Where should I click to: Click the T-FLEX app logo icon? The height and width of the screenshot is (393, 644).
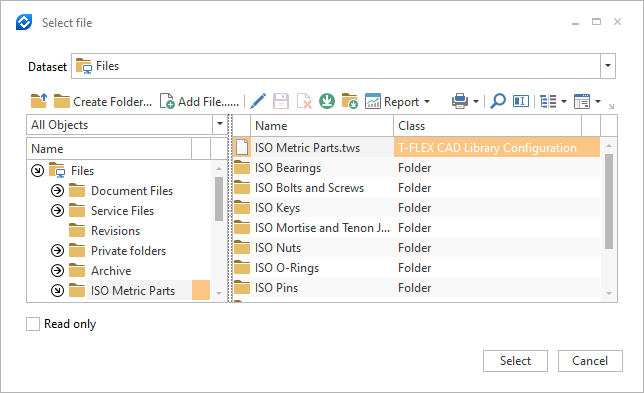click(x=24, y=22)
